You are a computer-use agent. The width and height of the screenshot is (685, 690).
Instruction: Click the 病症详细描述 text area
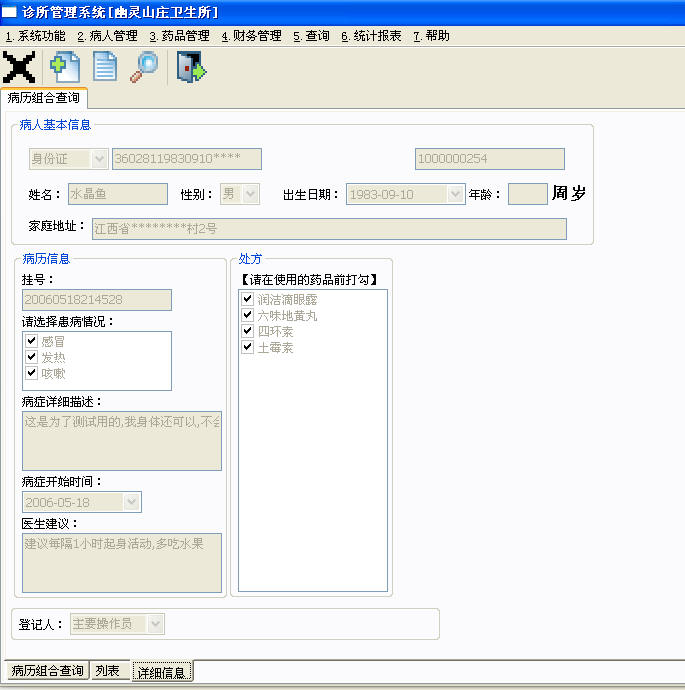[122, 441]
